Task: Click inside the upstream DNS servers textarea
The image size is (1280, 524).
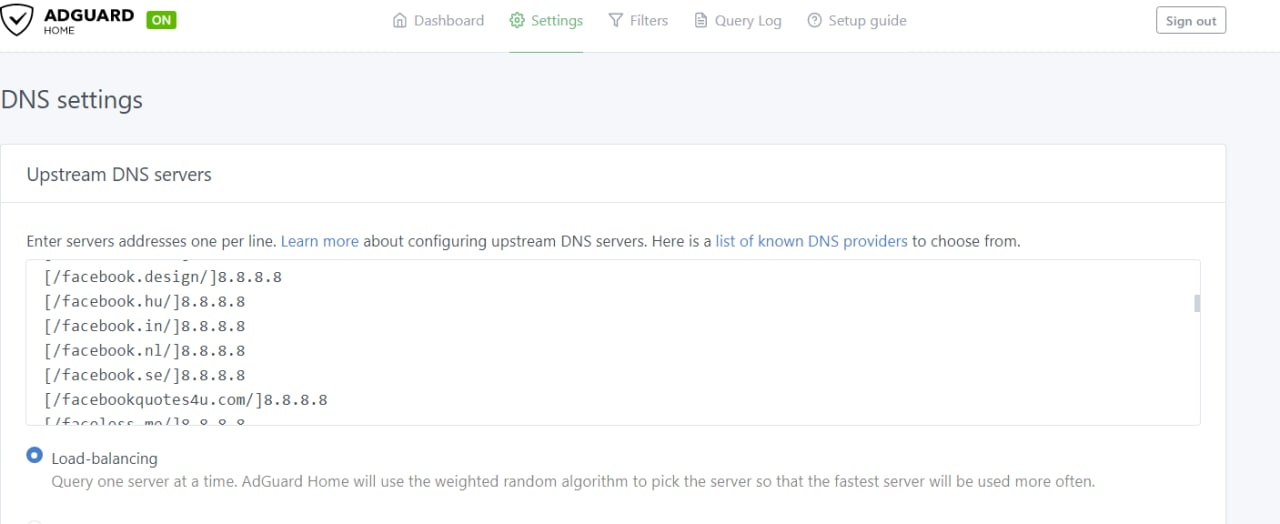Action: point(613,343)
